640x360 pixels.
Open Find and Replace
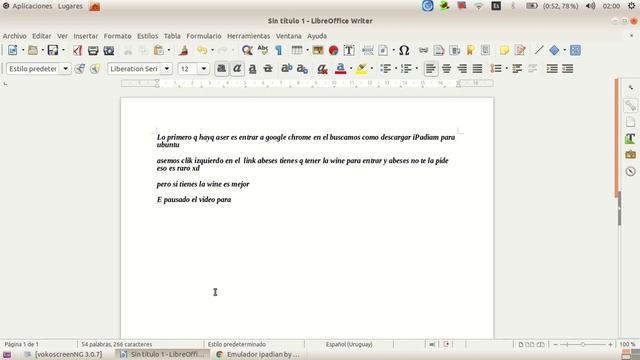[x=247, y=50]
